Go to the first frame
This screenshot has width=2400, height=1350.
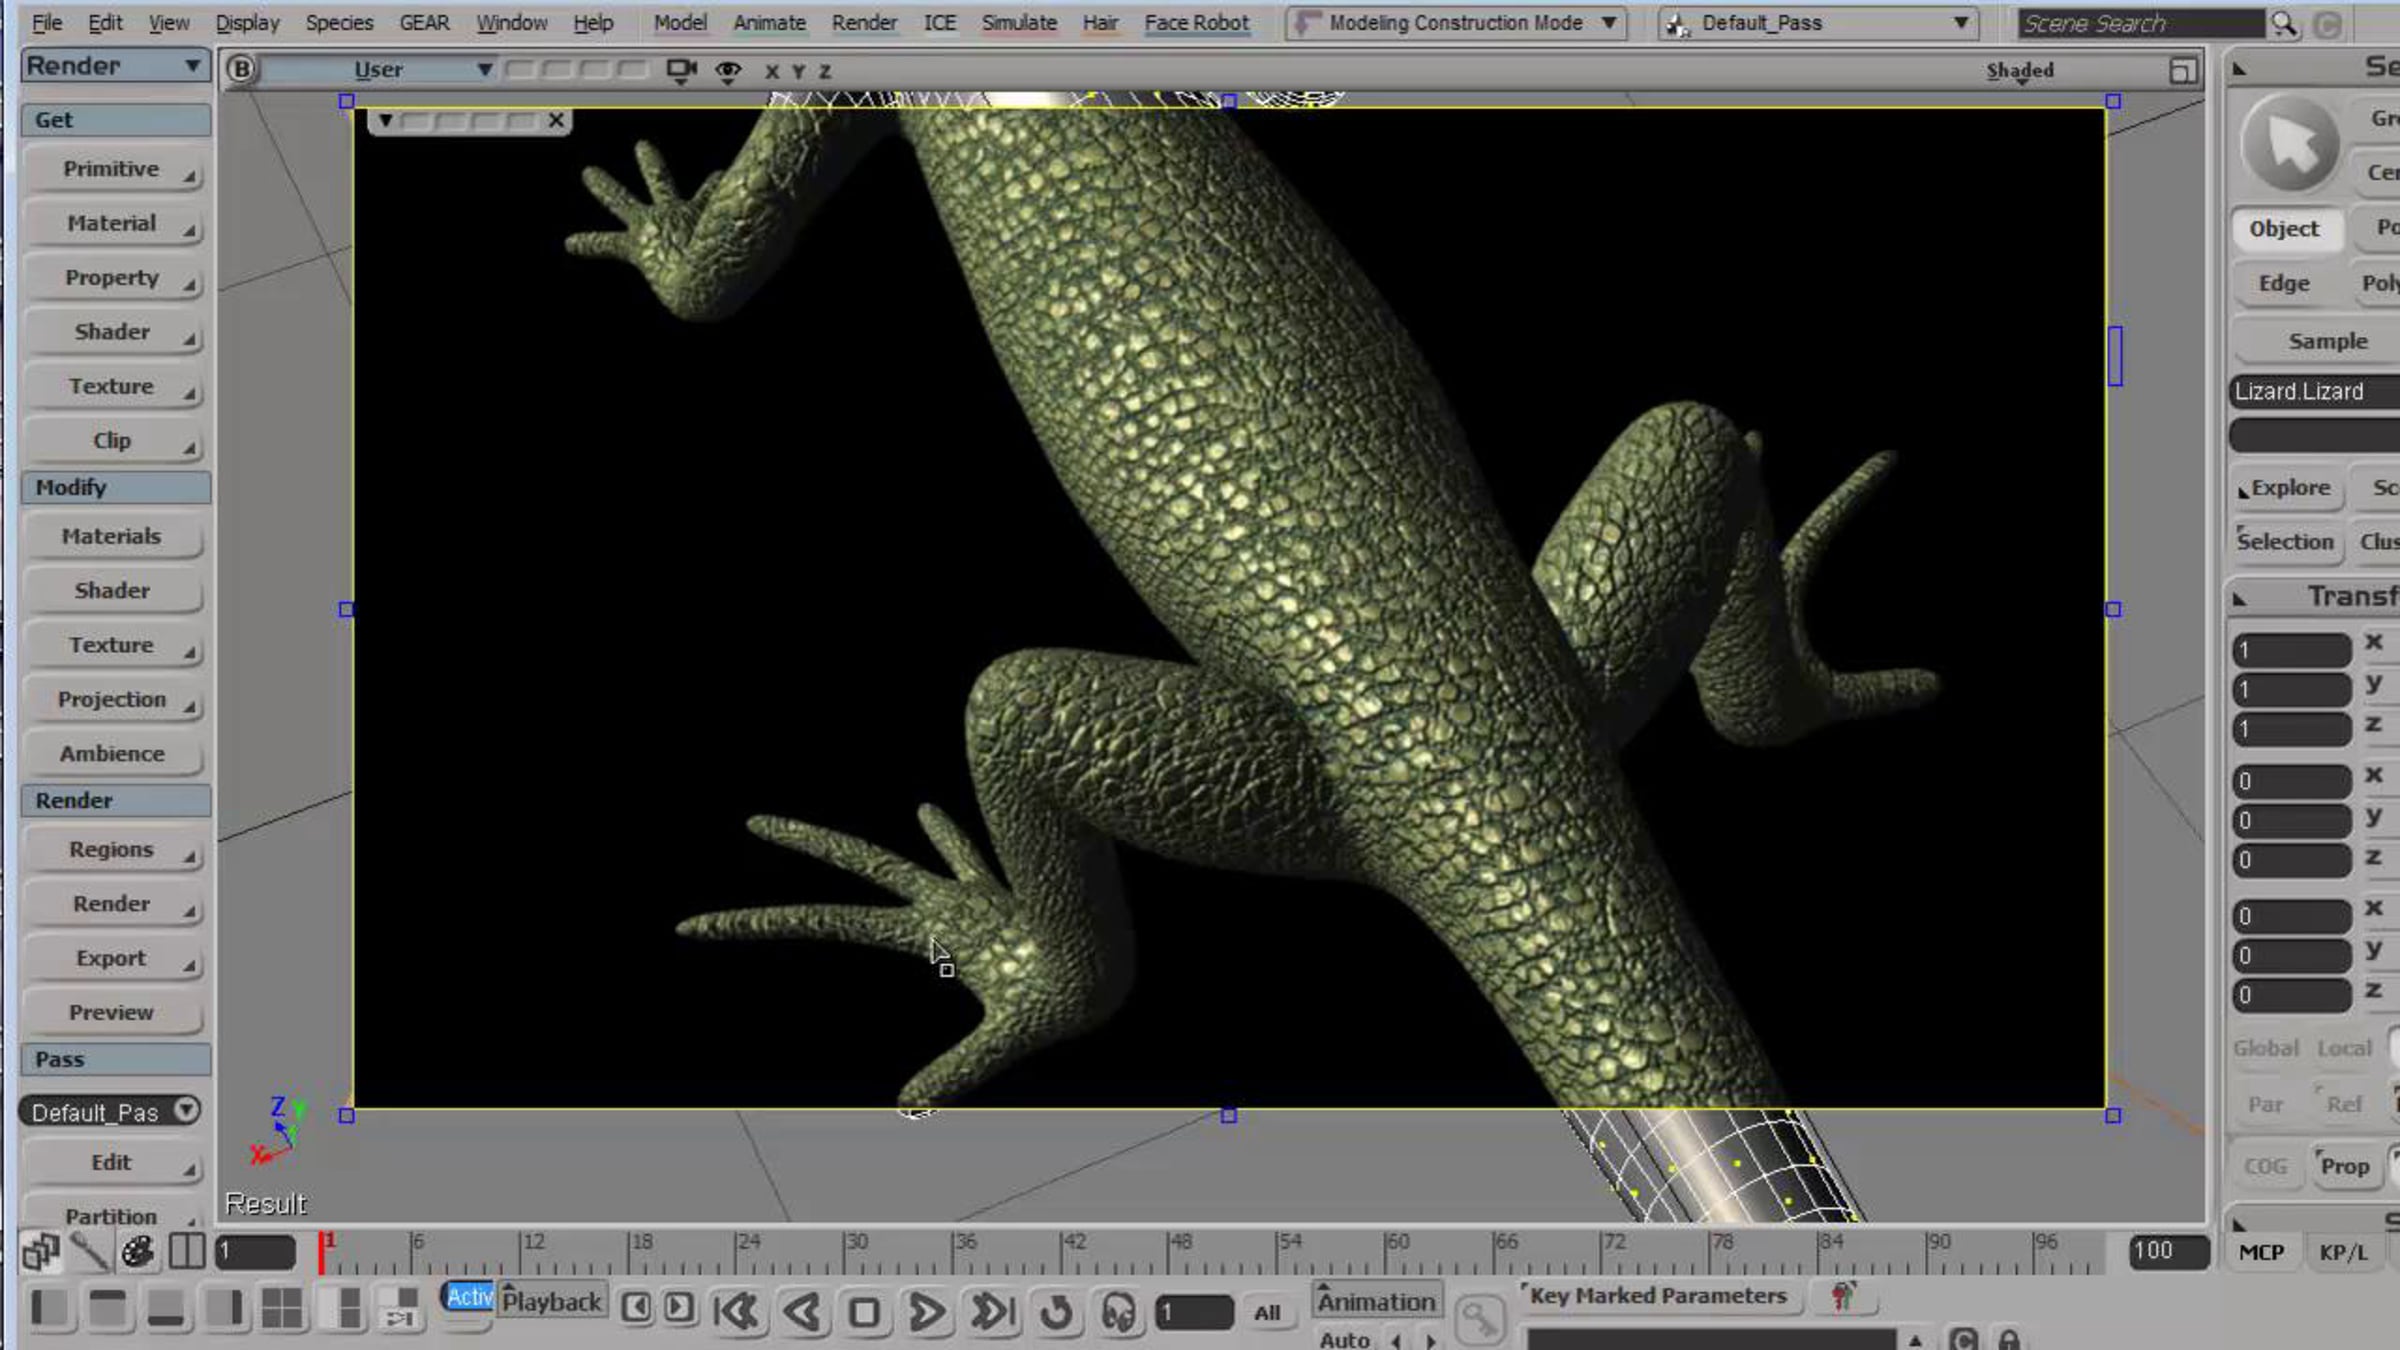point(737,1311)
